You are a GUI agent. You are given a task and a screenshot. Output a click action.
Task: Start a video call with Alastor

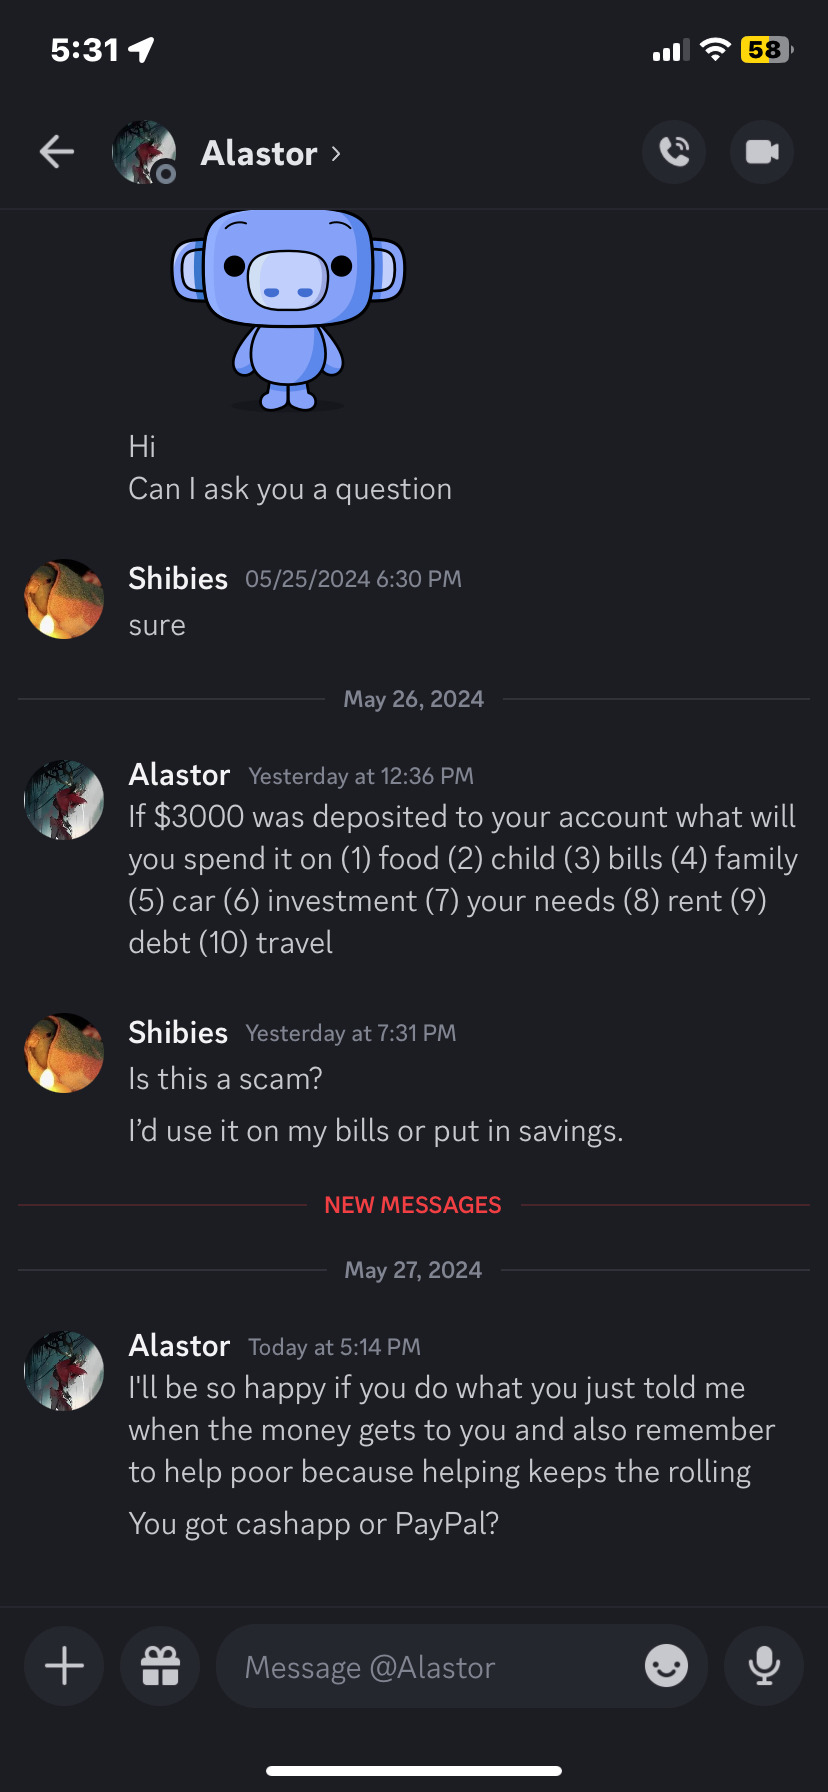pos(762,152)
